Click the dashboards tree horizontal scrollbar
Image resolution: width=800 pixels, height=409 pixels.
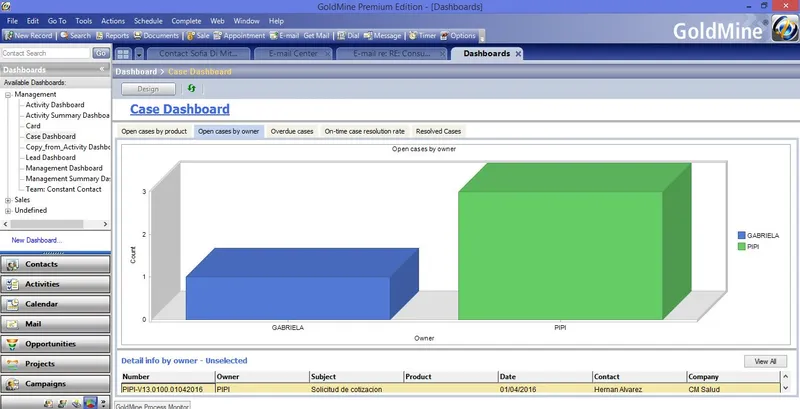click(x=55, y=224)
